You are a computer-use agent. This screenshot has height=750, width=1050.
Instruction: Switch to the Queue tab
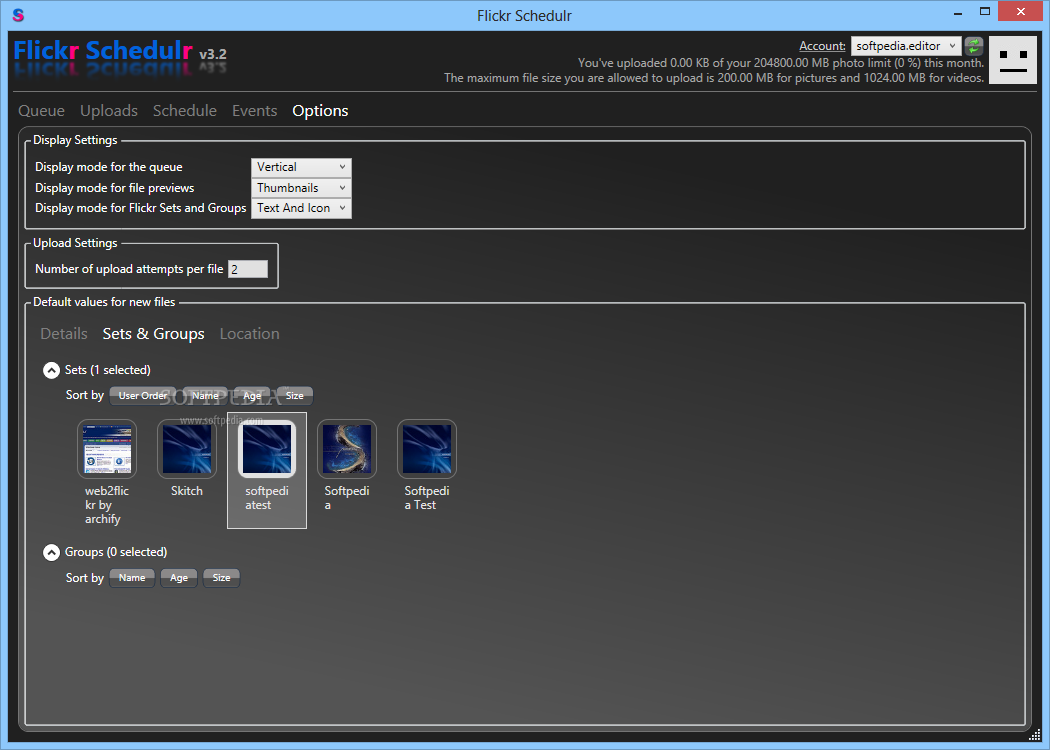tap(42, 110)
